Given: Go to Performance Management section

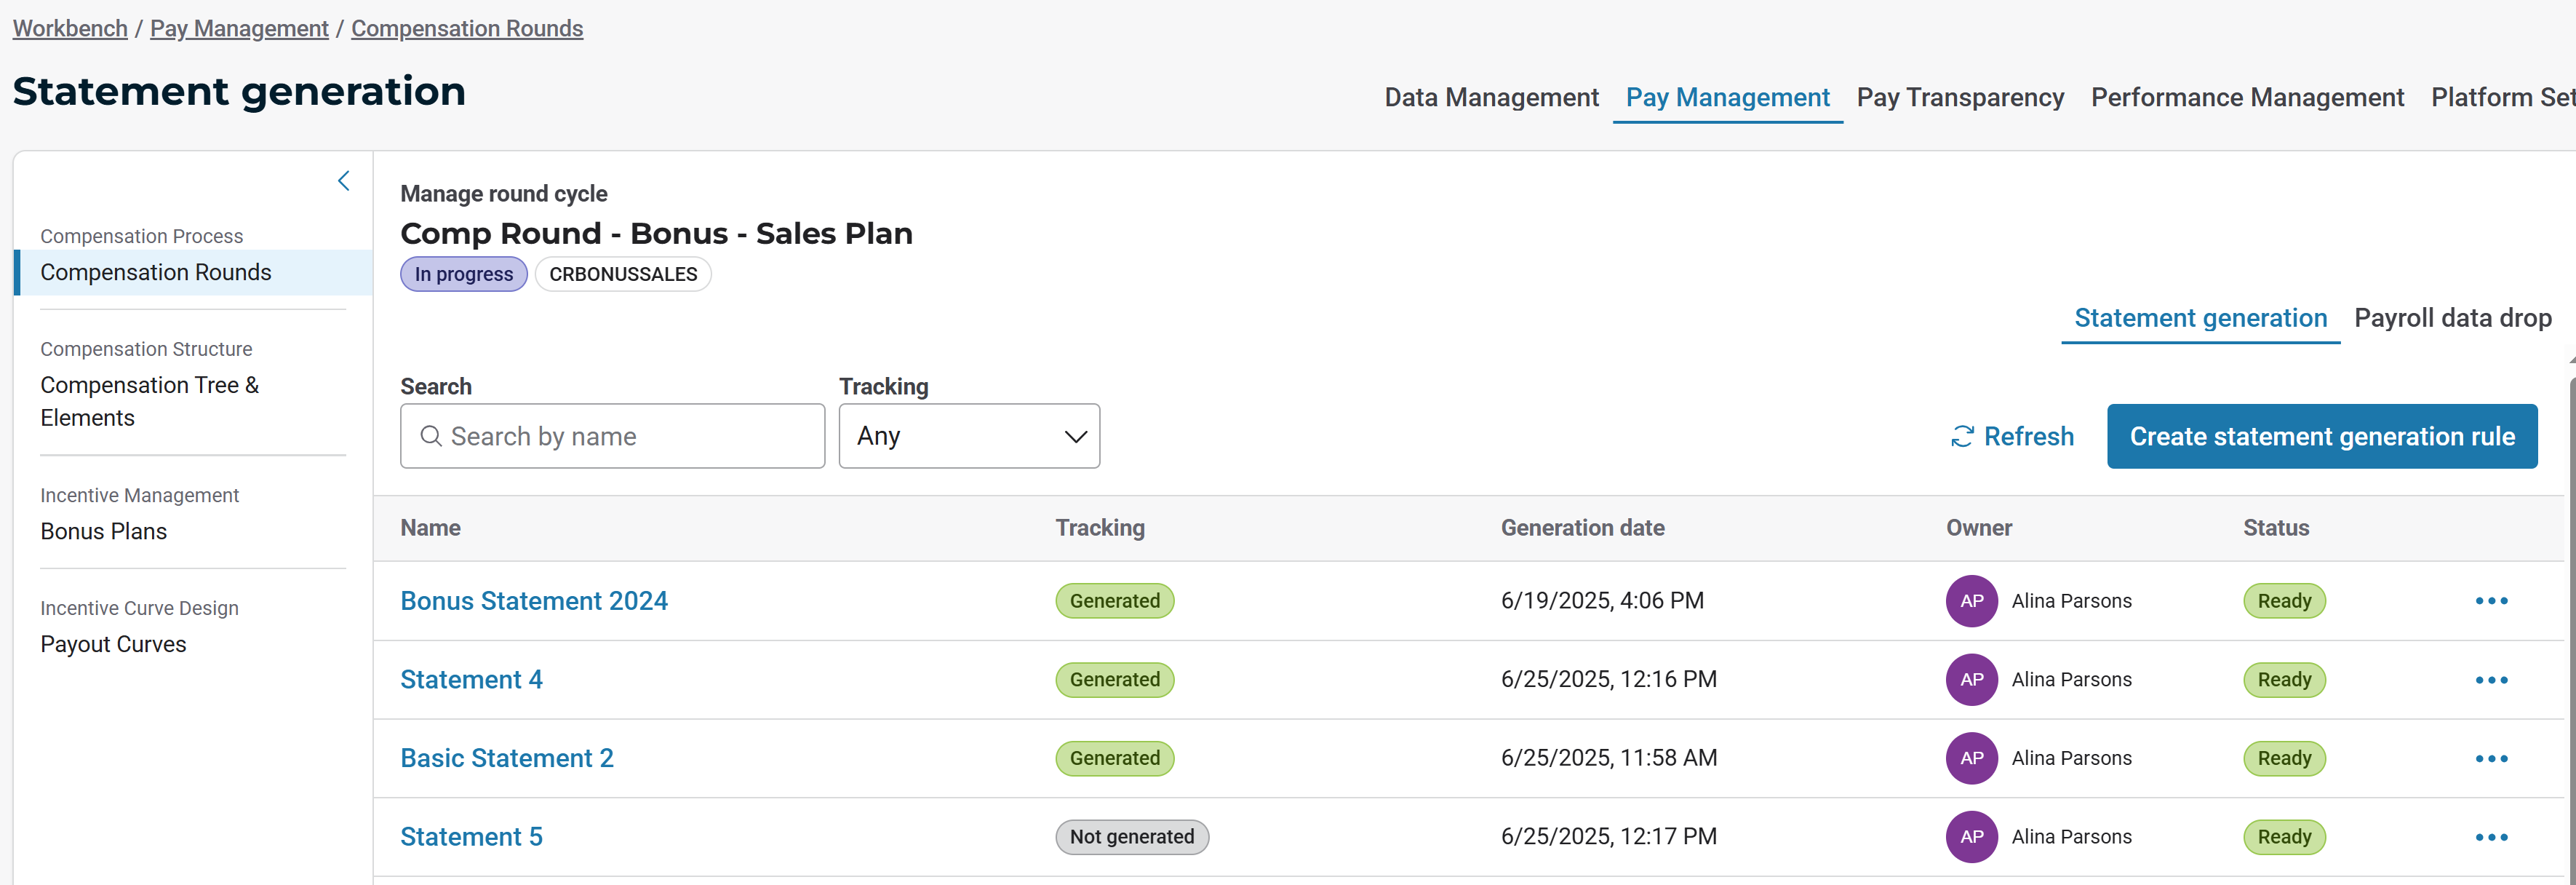Looking at the screenshot, I should (x=2246, y=97).
